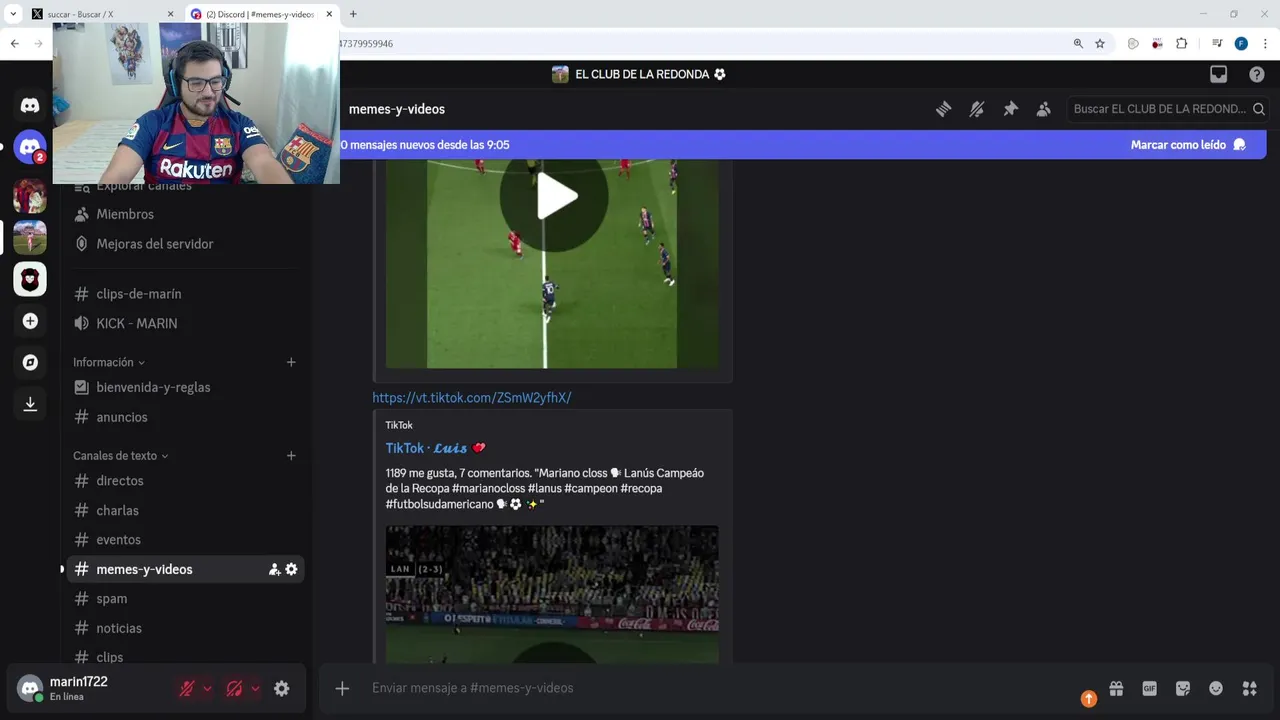Viewport: 1280px width, 720px height.
Task: Toggle channel notification mute bell
Action: [x=977, y=109]
